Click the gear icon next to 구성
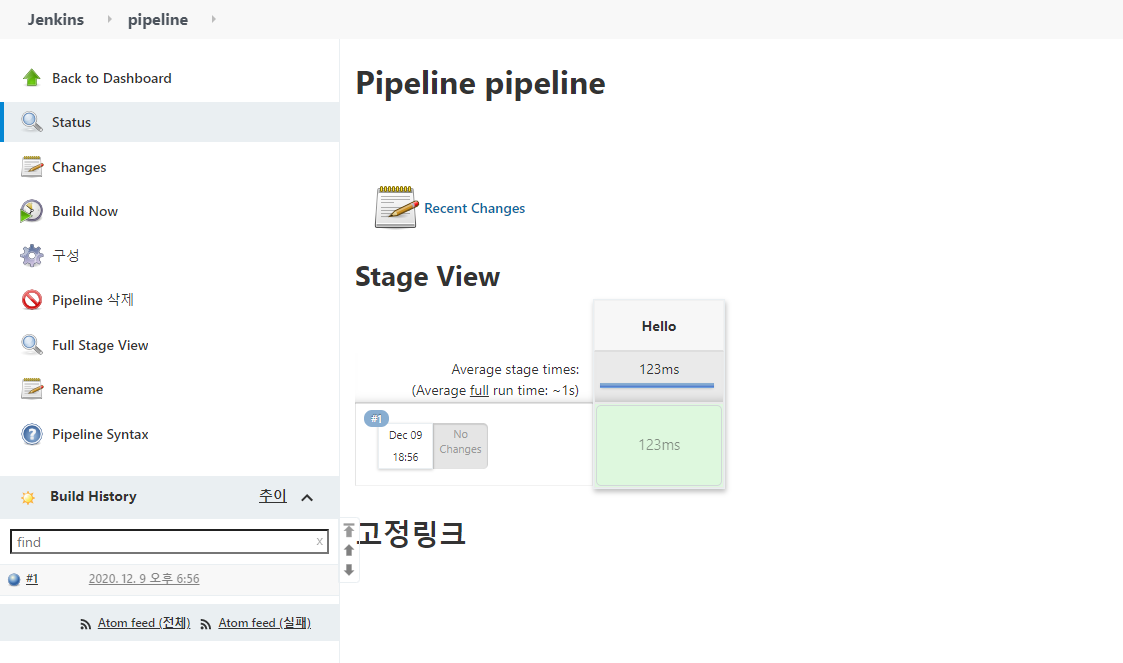Image resolution: width=1123 pixels, height=663 pixels. 32,256
